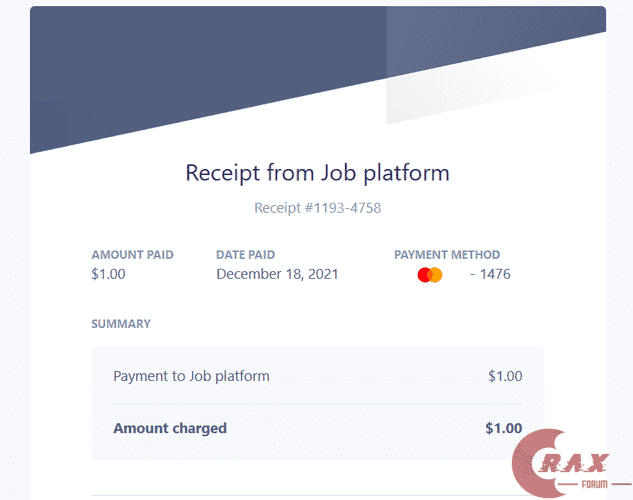Click the DATE PAID label
633x500 pixels.
click(x=245, y=255)
